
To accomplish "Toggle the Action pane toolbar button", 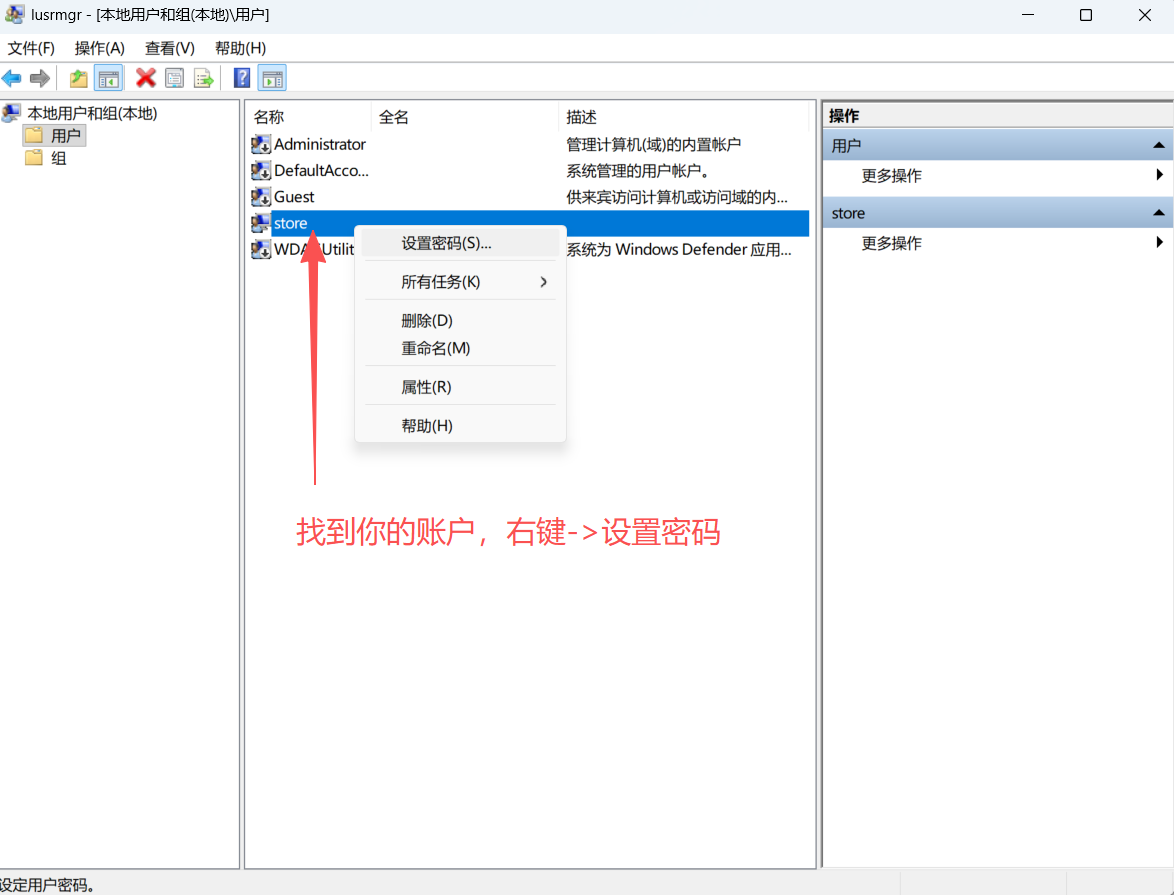I will tap(272, 78).
